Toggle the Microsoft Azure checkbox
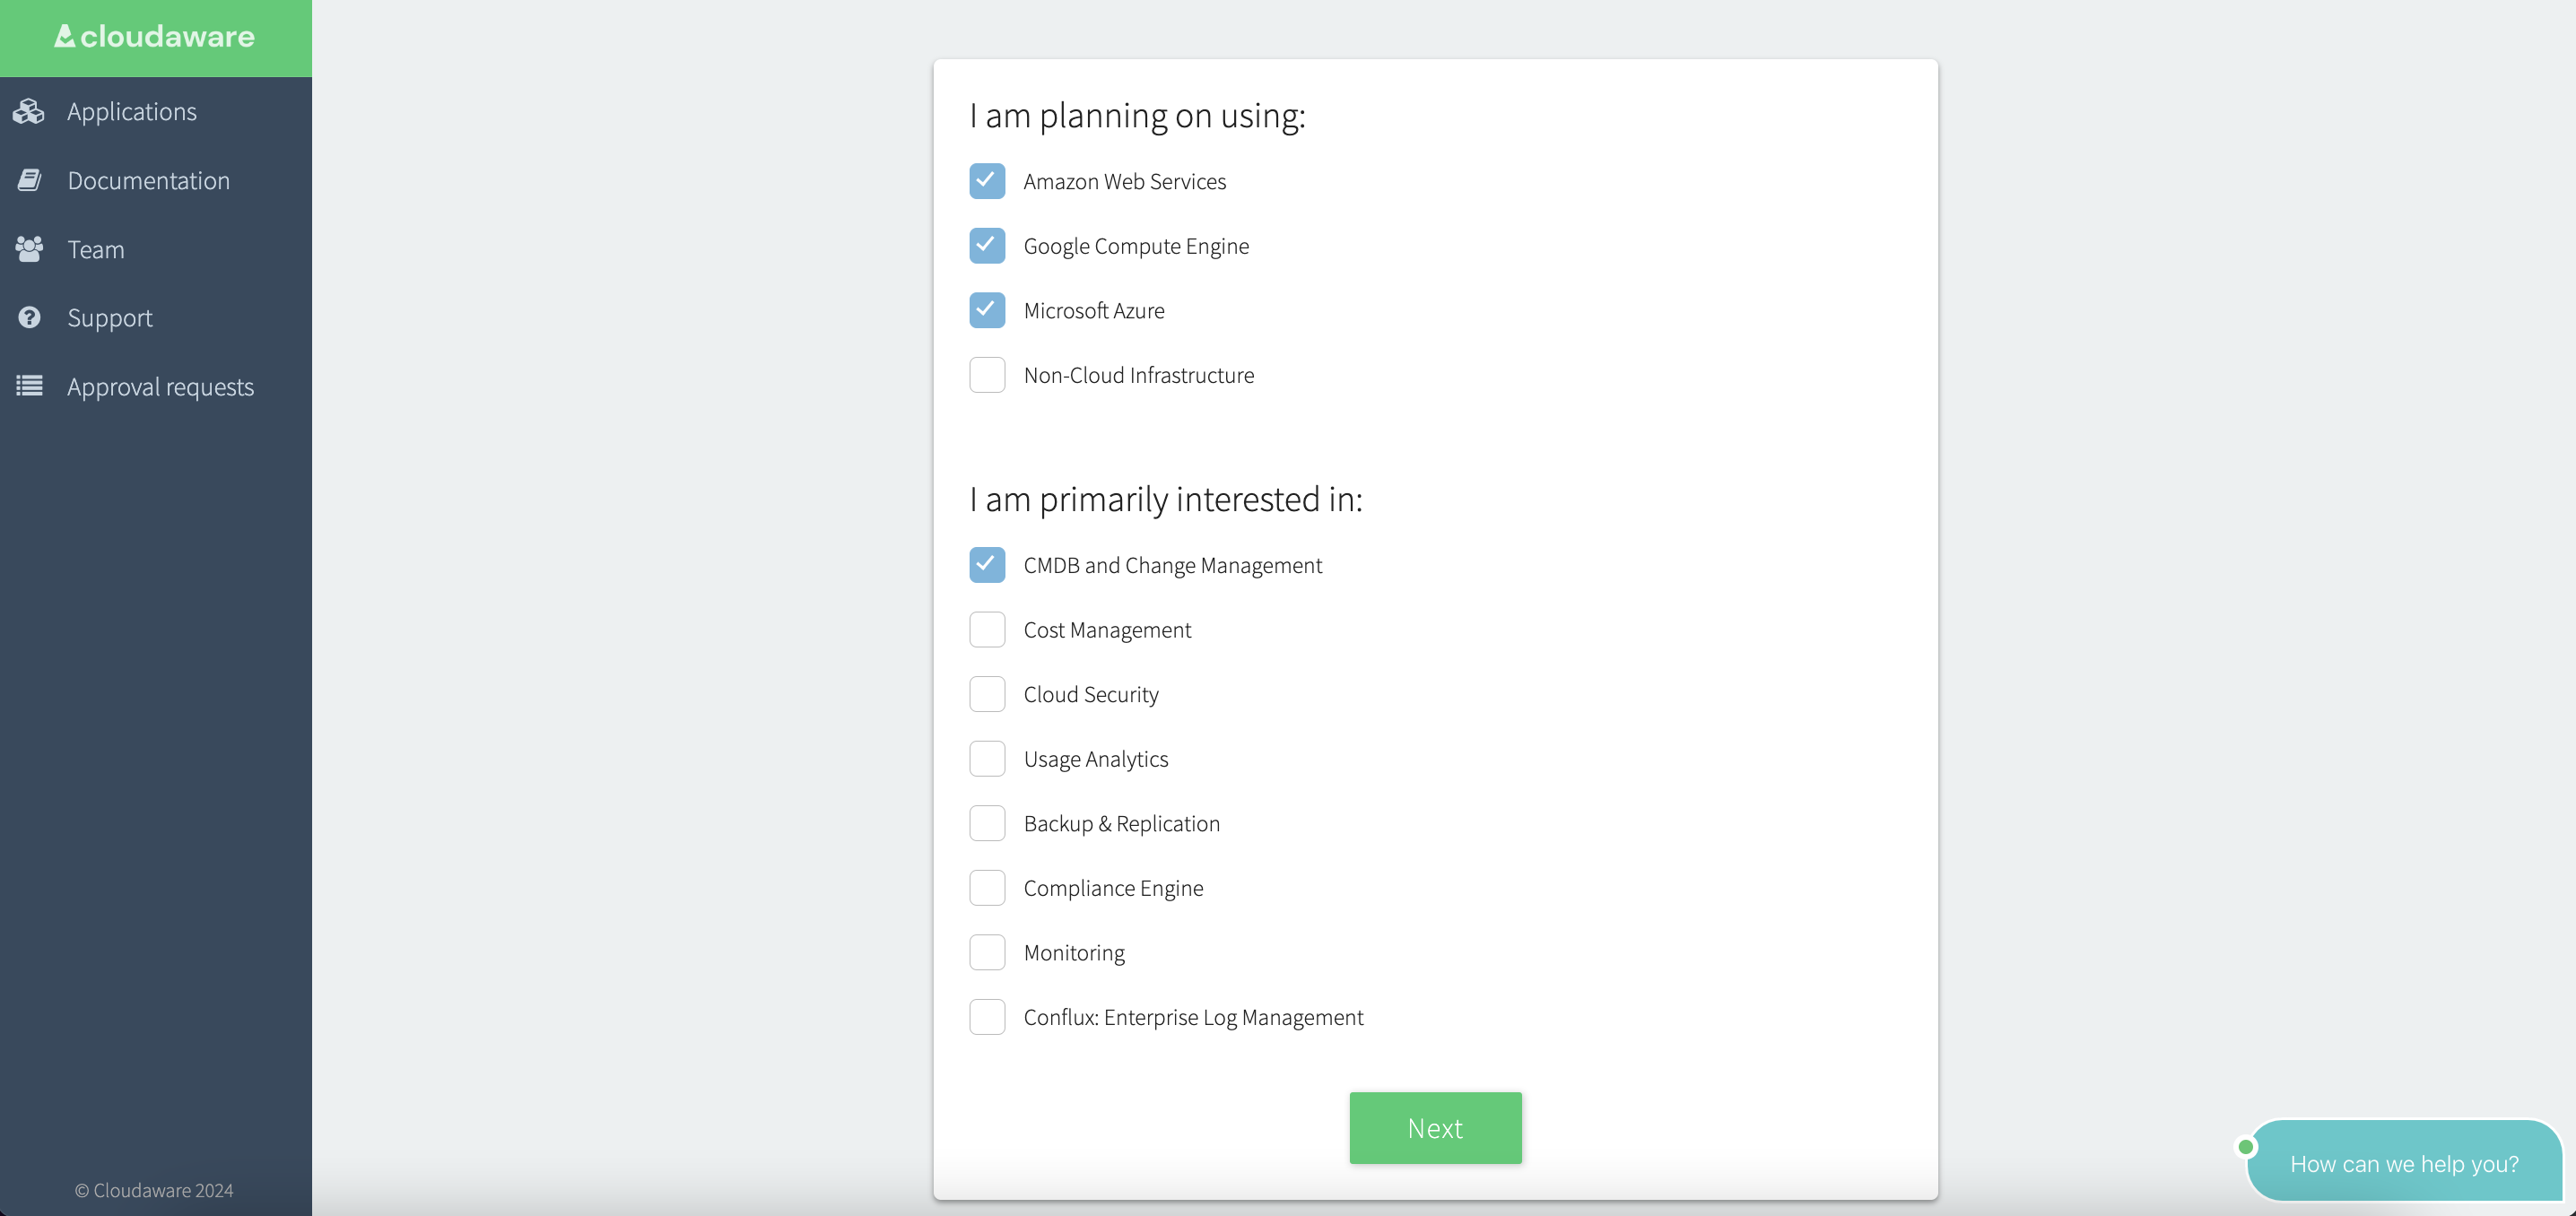The image size is (2576, 1216). [988, 308]
